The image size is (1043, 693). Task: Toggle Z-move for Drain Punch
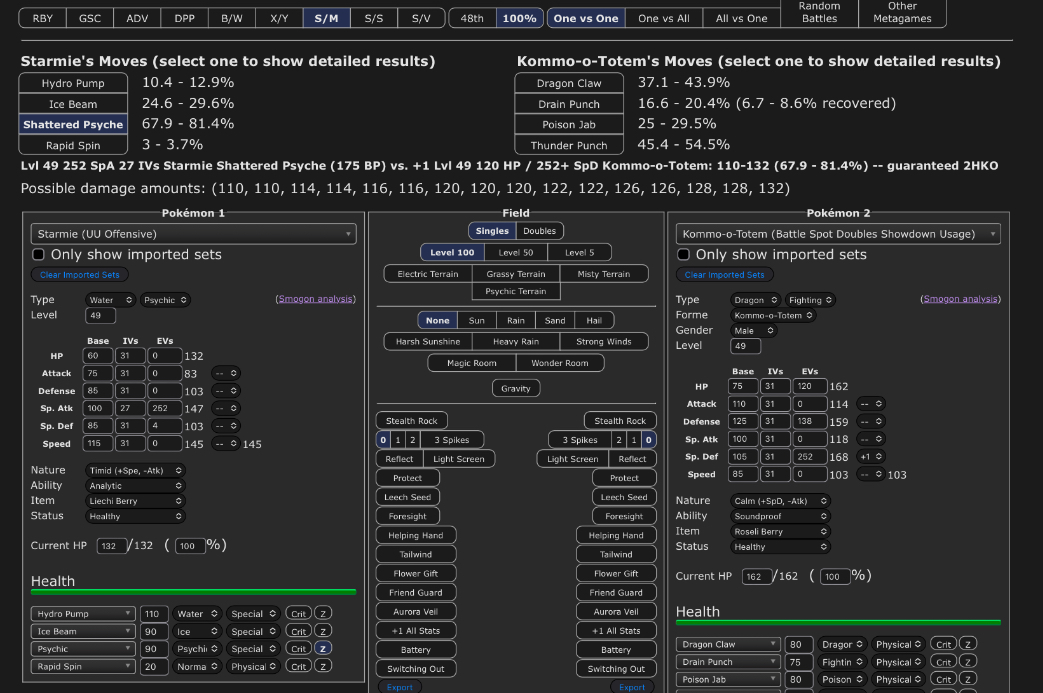[x=968, y=662]
